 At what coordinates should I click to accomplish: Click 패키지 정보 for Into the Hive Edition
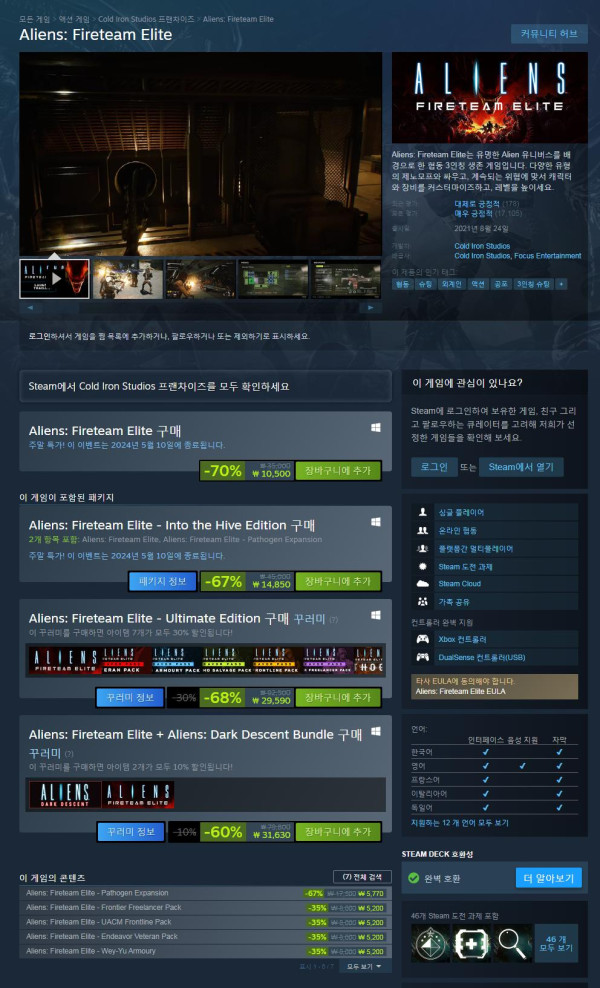162,582
